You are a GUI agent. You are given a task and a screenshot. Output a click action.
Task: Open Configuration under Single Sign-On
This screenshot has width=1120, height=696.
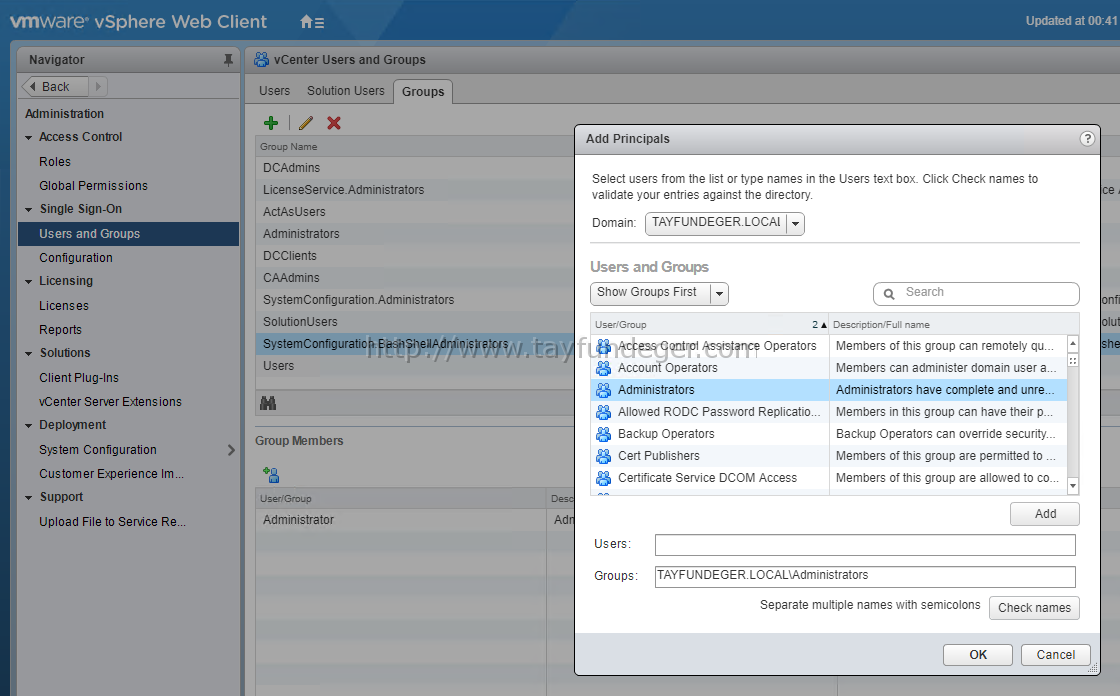76,258
